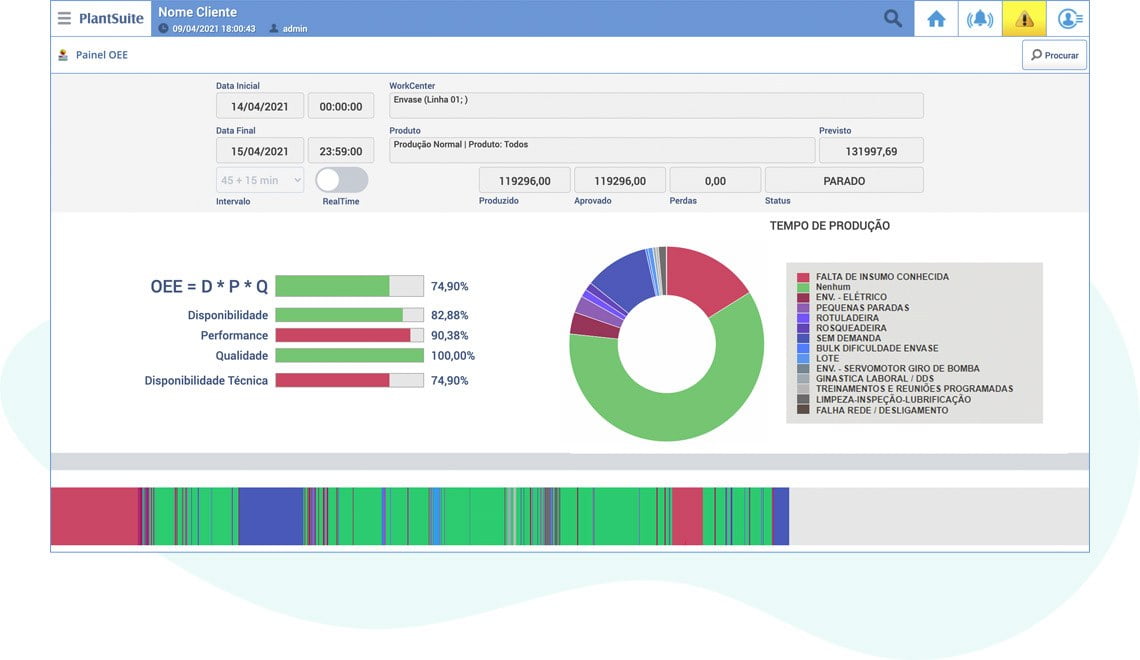This screenshot has width=1140, height=660.
Task: Click the Qualidade progress bar
Action: [x=350, y=355]
